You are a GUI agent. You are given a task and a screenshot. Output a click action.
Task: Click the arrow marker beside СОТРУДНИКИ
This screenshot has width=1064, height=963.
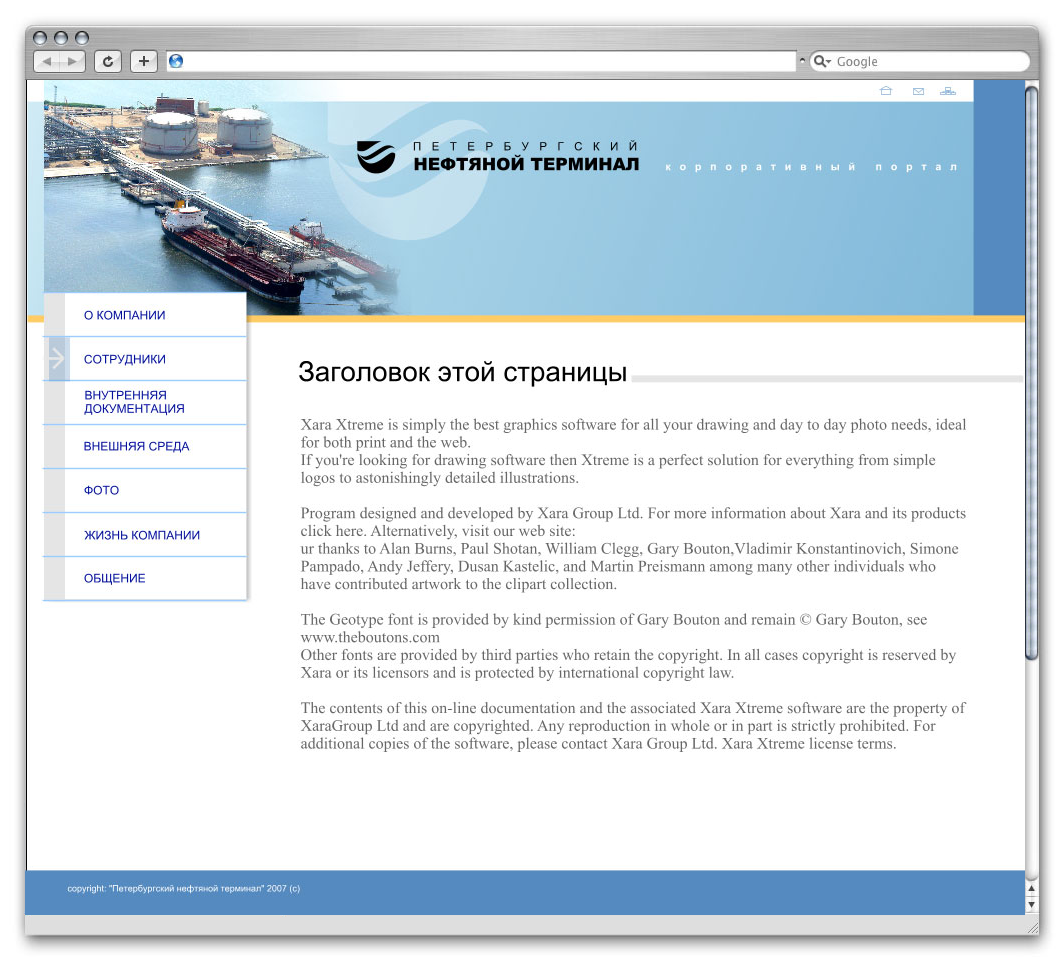(x=57, y=358)
